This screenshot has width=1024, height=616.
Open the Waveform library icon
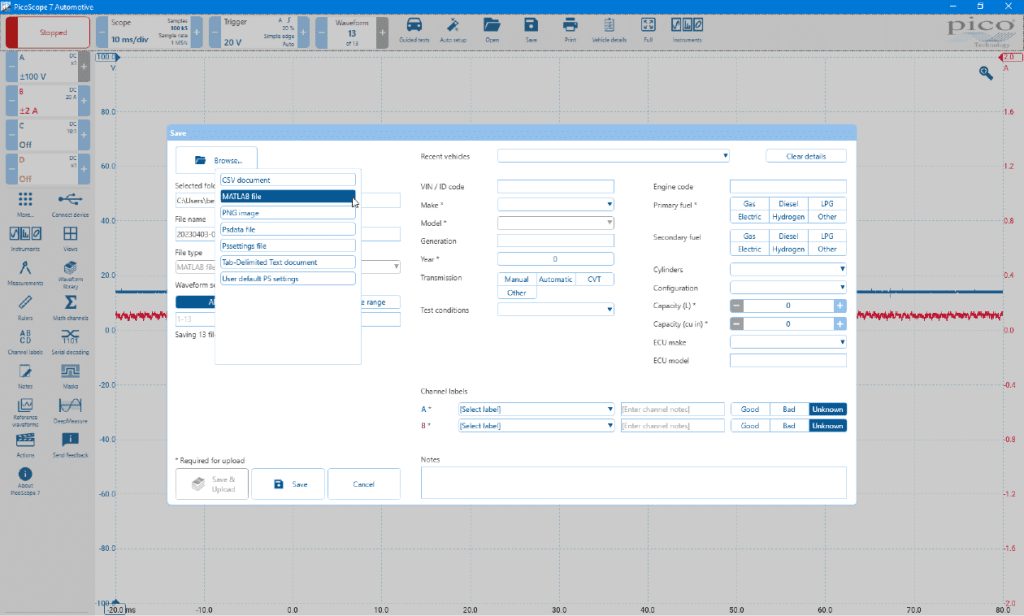pyautogui.click(x=70, y=268)
